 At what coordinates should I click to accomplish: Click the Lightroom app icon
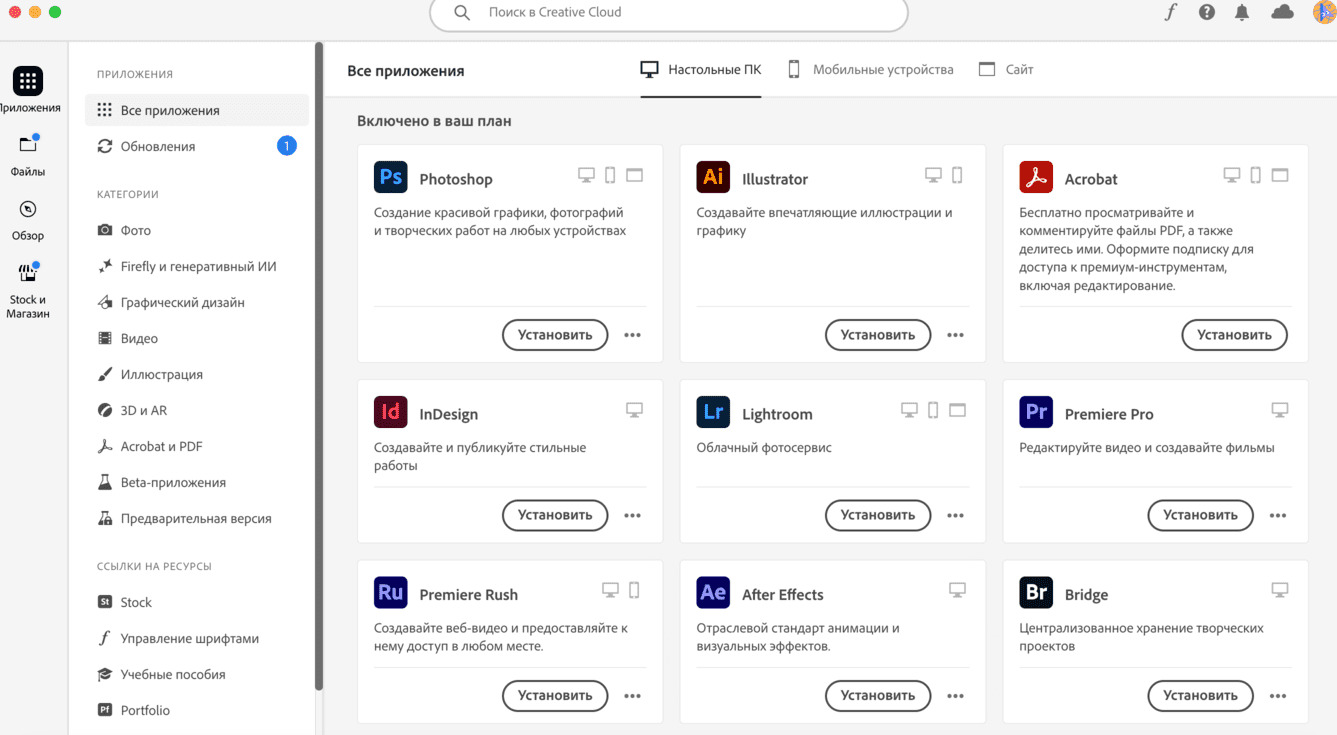pos(714,412)
